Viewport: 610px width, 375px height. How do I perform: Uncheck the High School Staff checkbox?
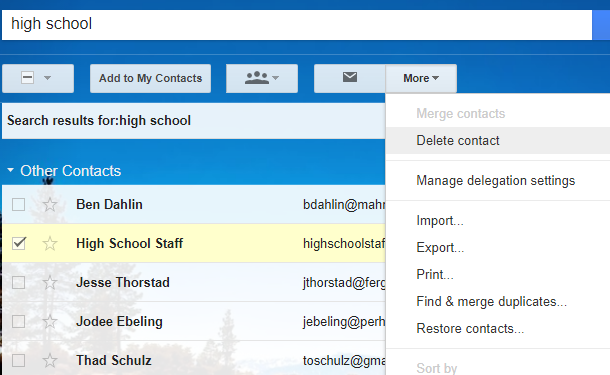coord(19,244)
